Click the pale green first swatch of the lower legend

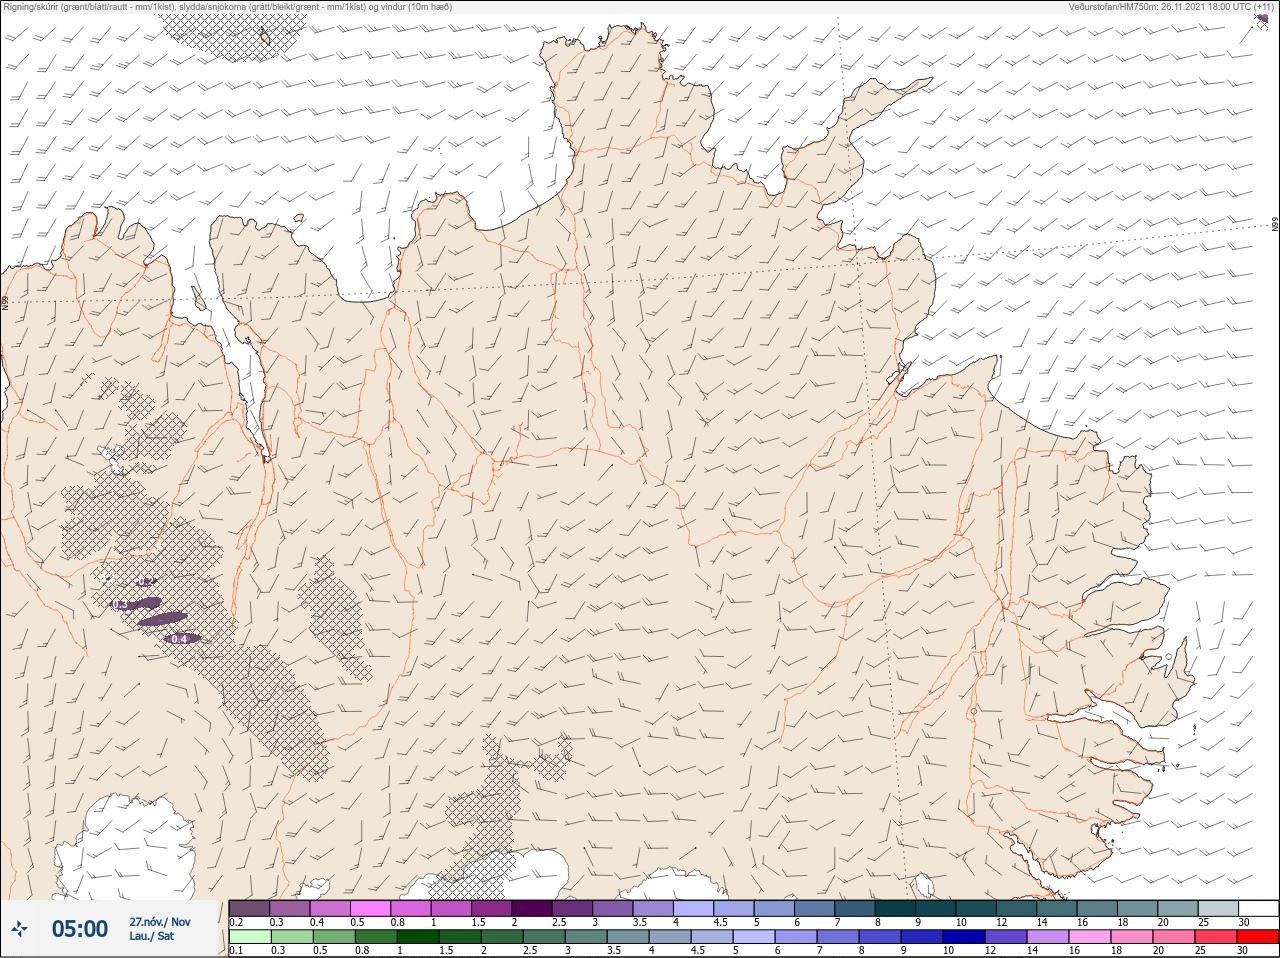[x=249, y=937]
